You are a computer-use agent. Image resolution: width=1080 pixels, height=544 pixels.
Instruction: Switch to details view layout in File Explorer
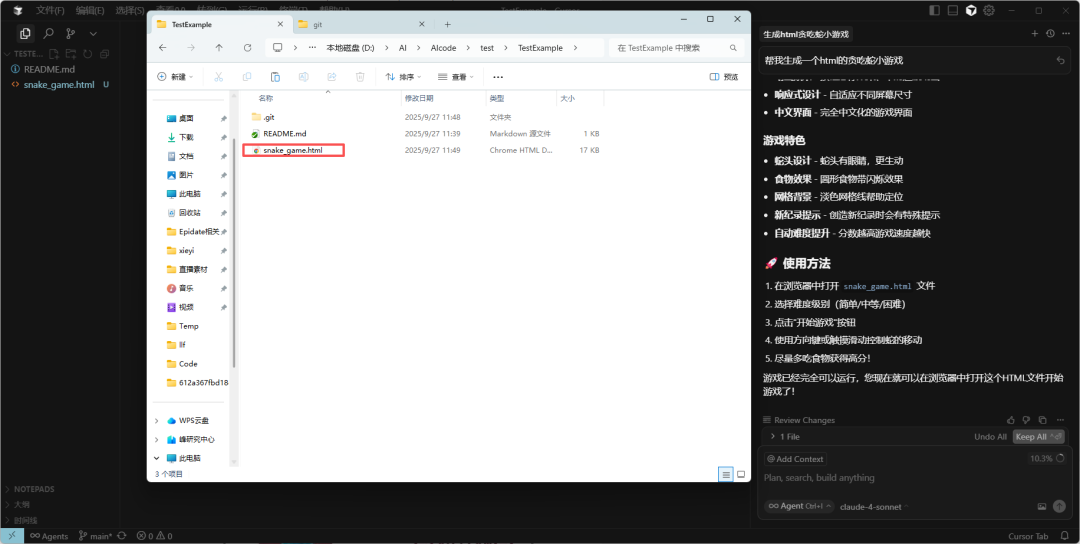coord(726,474)
